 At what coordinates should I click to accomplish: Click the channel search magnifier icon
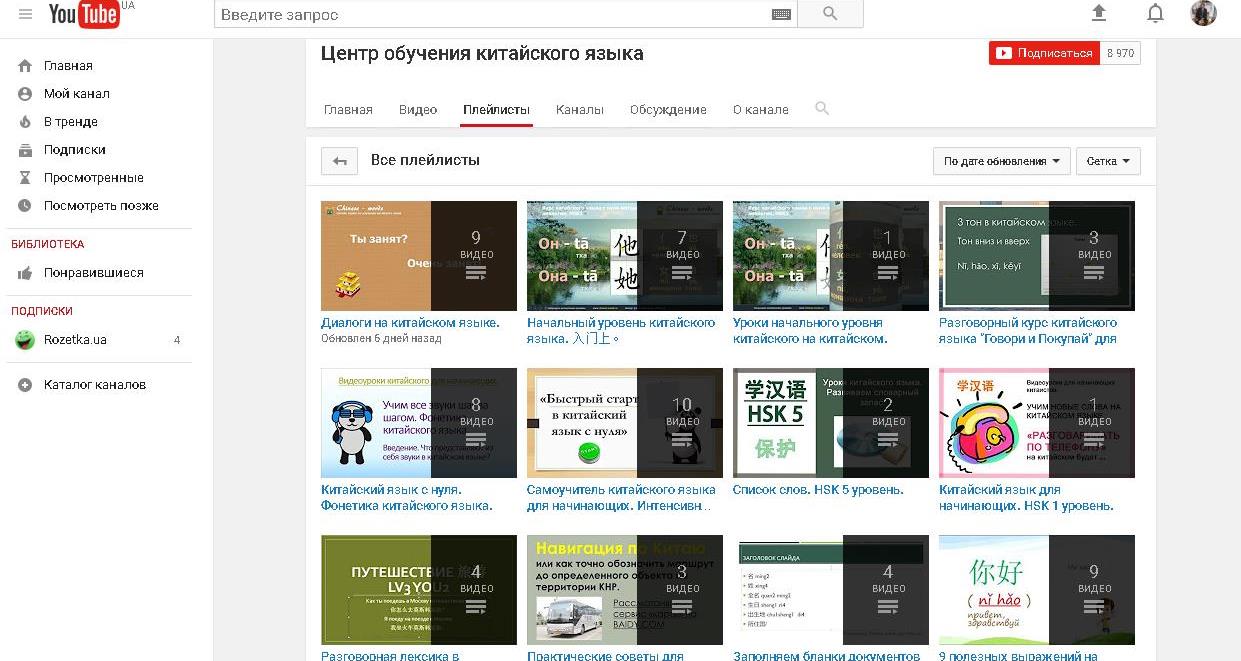coord(822,109)
